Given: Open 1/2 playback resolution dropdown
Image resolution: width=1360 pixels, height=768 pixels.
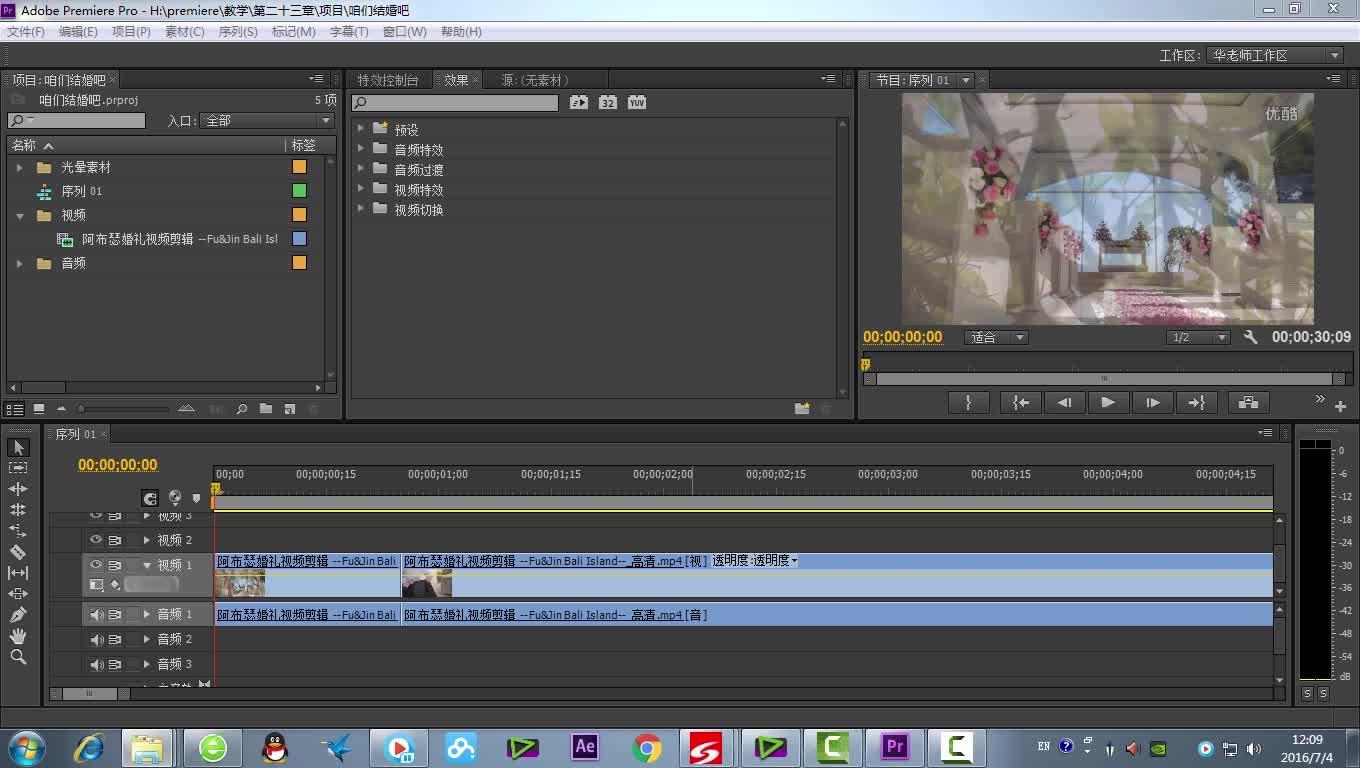Looking at the screenshot, I should [x=1197, y=337].
